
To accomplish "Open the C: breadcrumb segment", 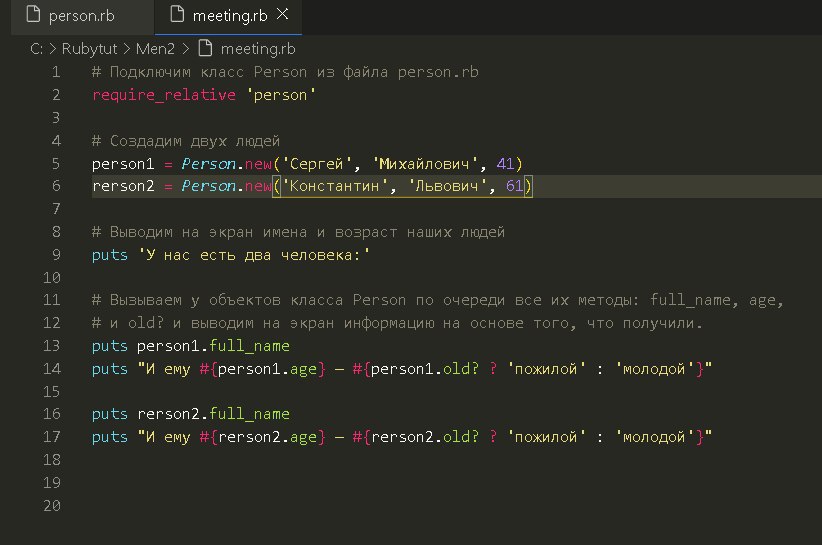I will click(36, 49).
